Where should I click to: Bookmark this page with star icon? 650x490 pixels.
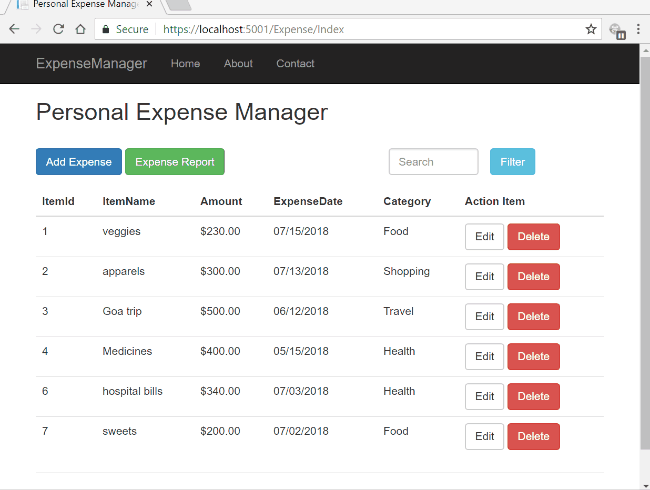[x=591, y=29]
